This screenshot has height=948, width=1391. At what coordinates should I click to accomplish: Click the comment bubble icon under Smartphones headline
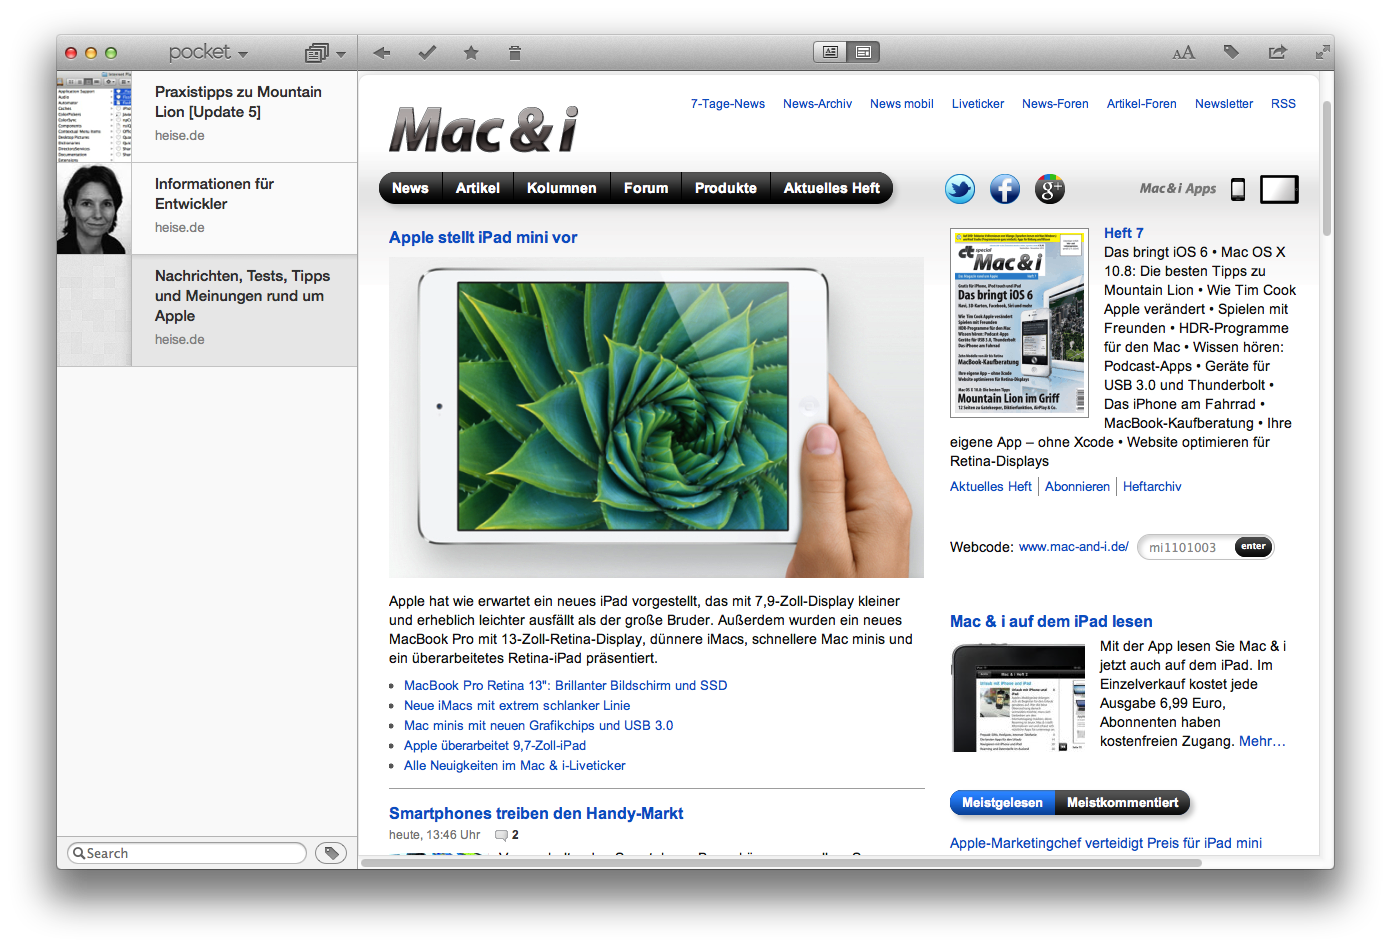pyautogui.click(x=501, y=835)
